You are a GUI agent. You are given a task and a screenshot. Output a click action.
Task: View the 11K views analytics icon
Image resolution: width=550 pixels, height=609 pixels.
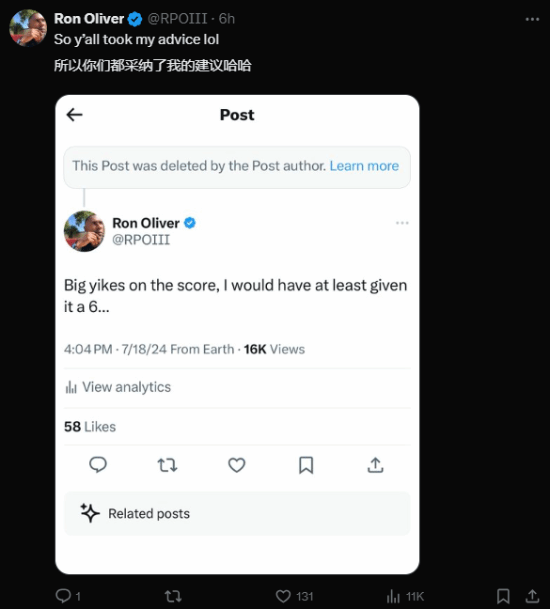click(x=405, y=596)
